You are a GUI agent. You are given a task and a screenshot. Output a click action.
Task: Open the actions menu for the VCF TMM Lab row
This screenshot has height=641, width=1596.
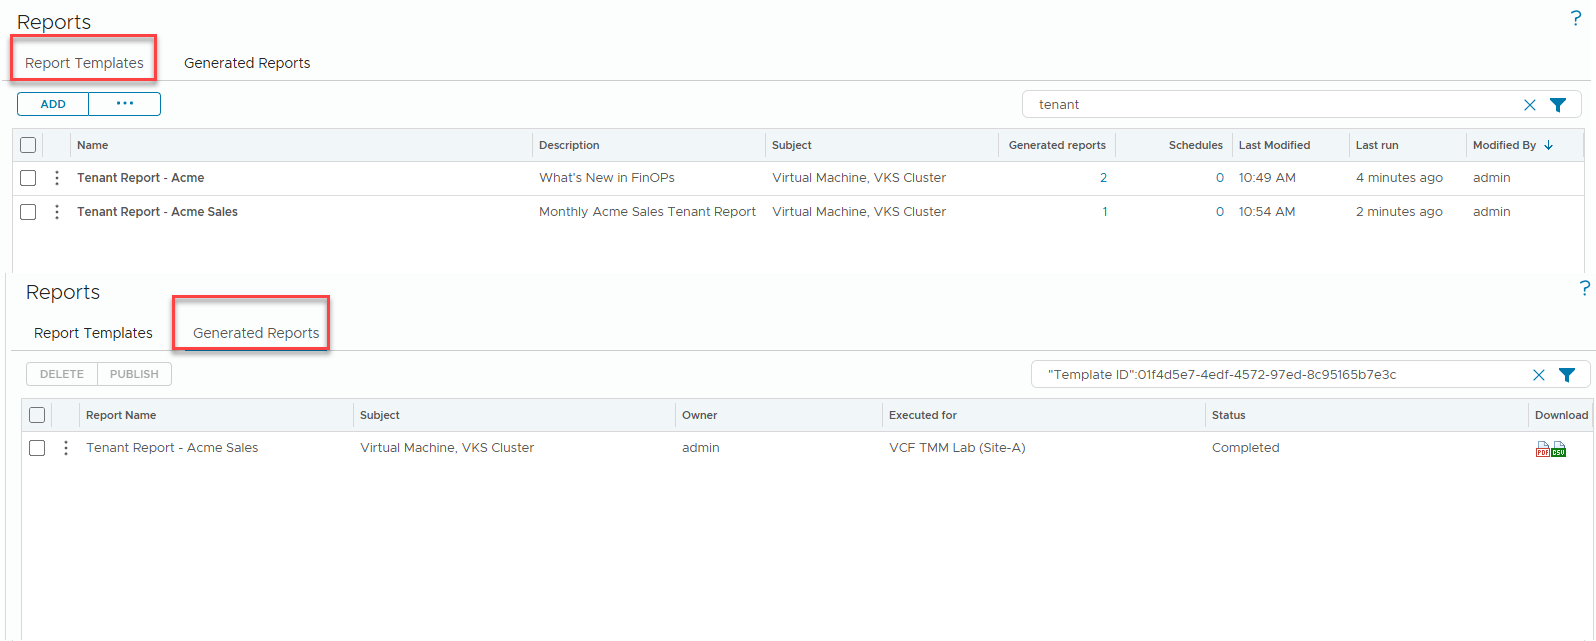pyautogui.click(x=66, y=448)
